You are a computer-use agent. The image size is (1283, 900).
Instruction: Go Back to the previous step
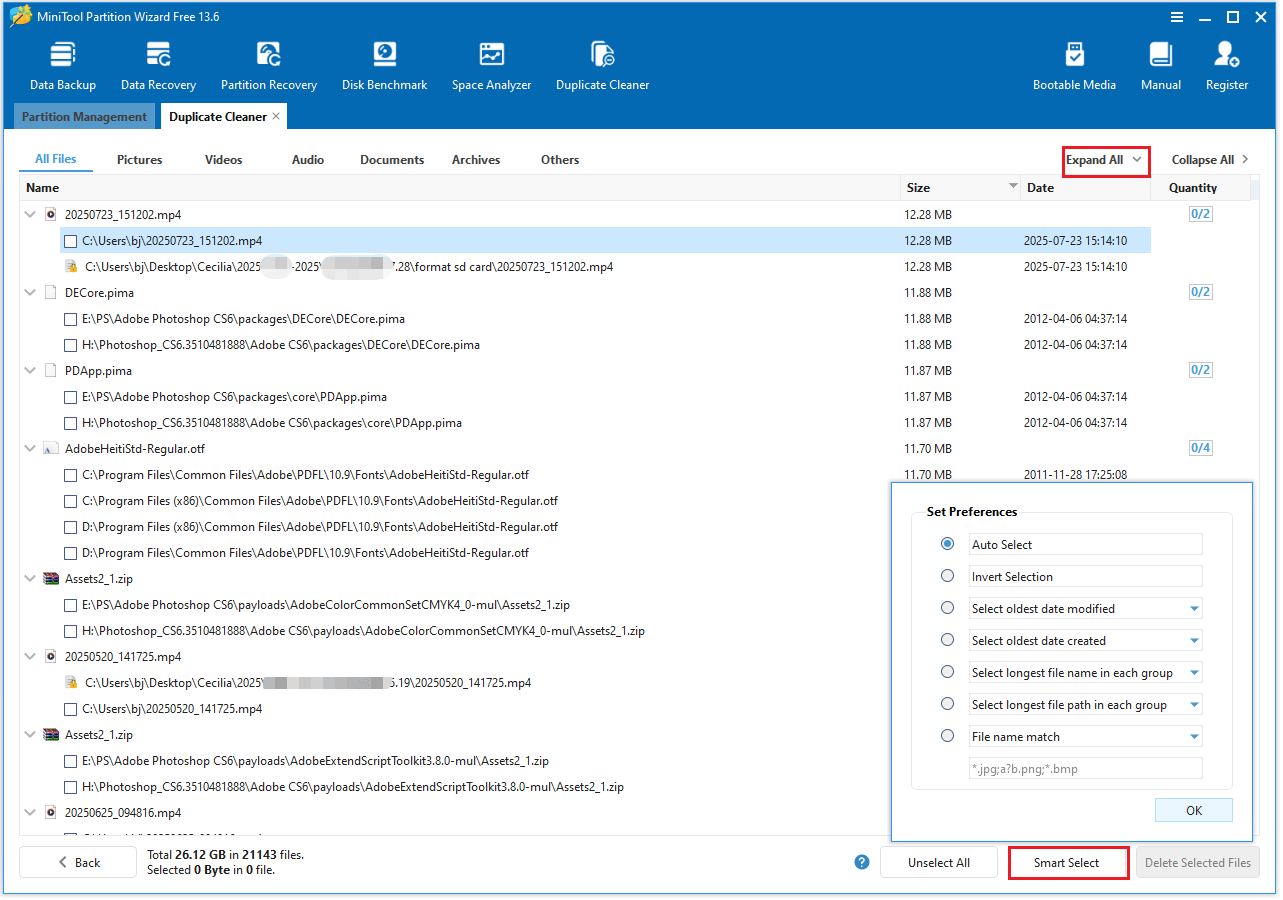[78, 863]
